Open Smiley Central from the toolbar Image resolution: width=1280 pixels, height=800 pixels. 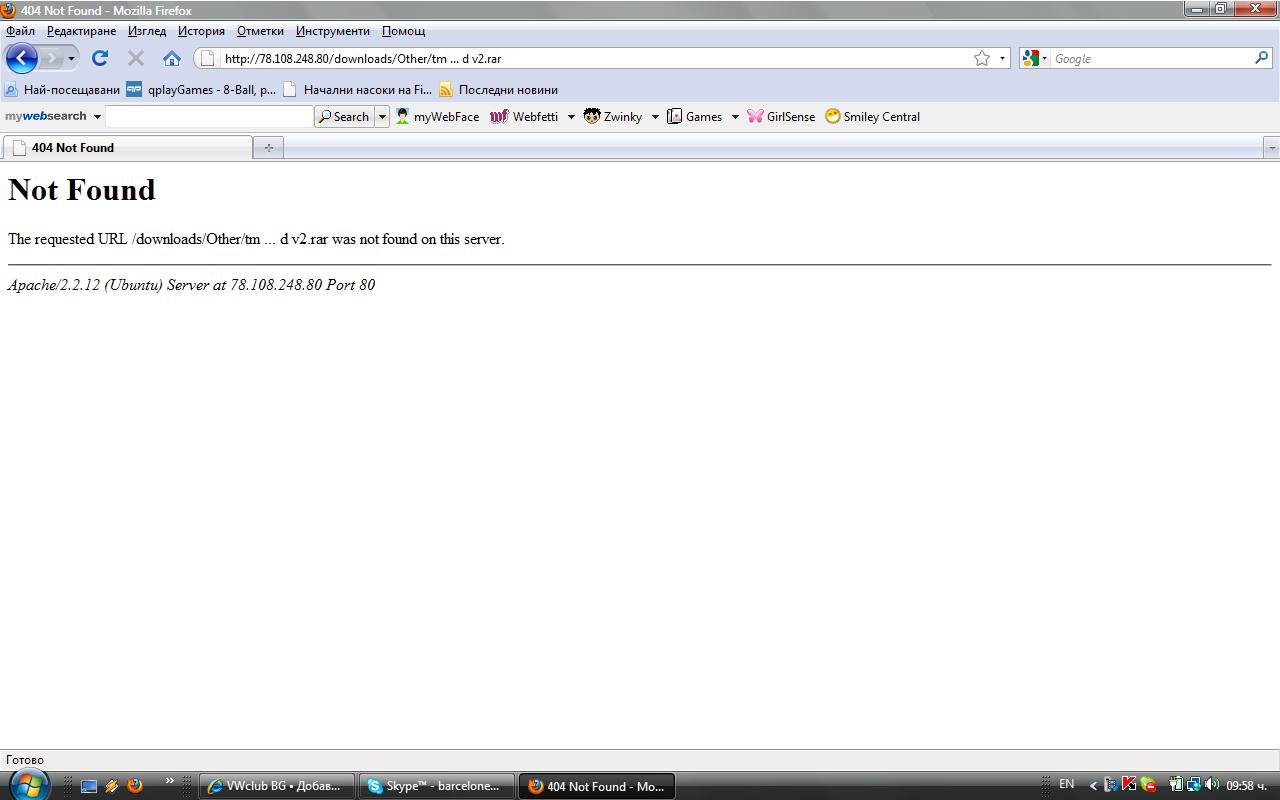872,117
